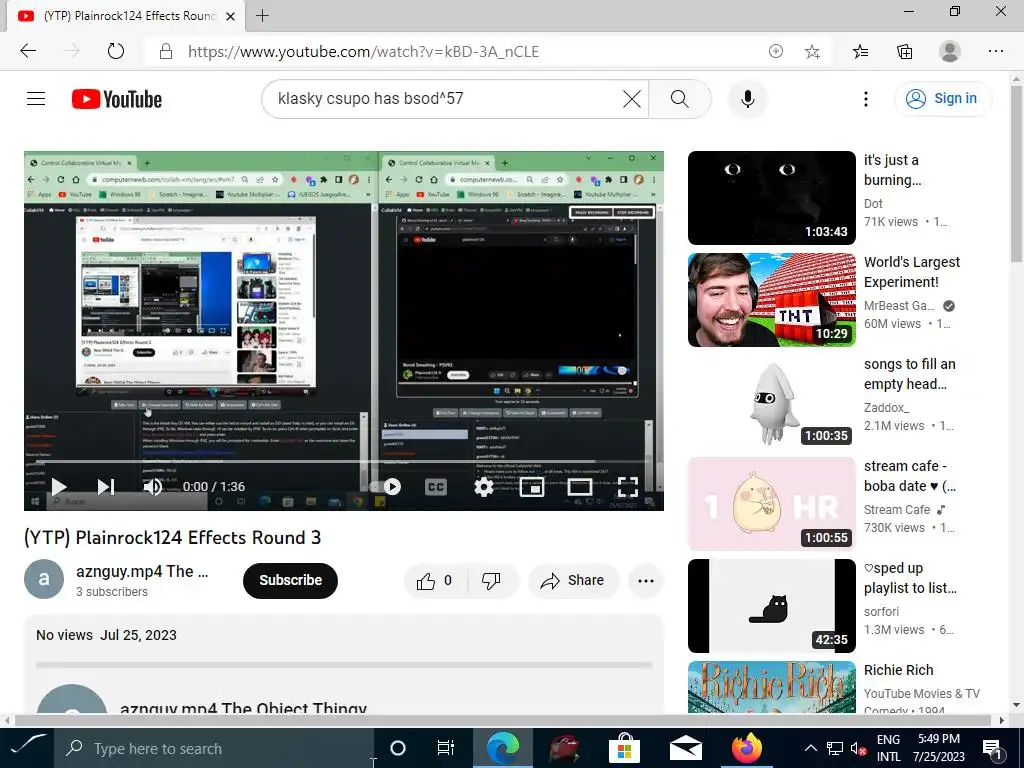Open the muted volume tray icon
This screenshot has width=1024, height=768.
(858, 748)
